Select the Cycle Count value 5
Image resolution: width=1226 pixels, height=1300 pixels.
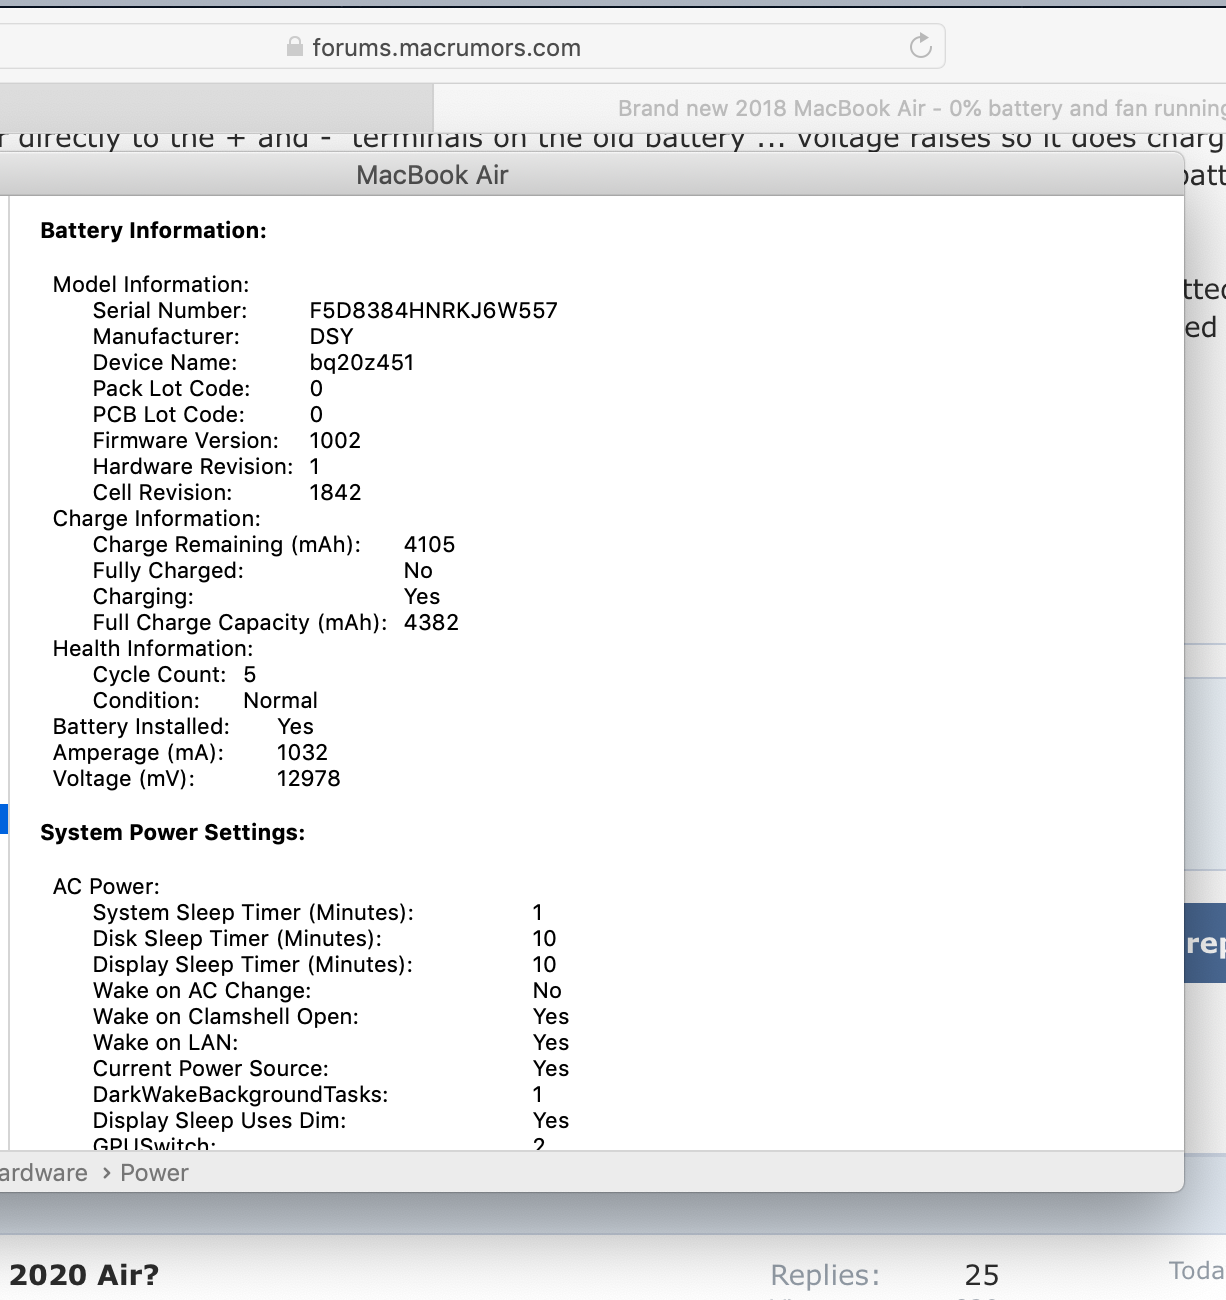[x=250, y=675]
